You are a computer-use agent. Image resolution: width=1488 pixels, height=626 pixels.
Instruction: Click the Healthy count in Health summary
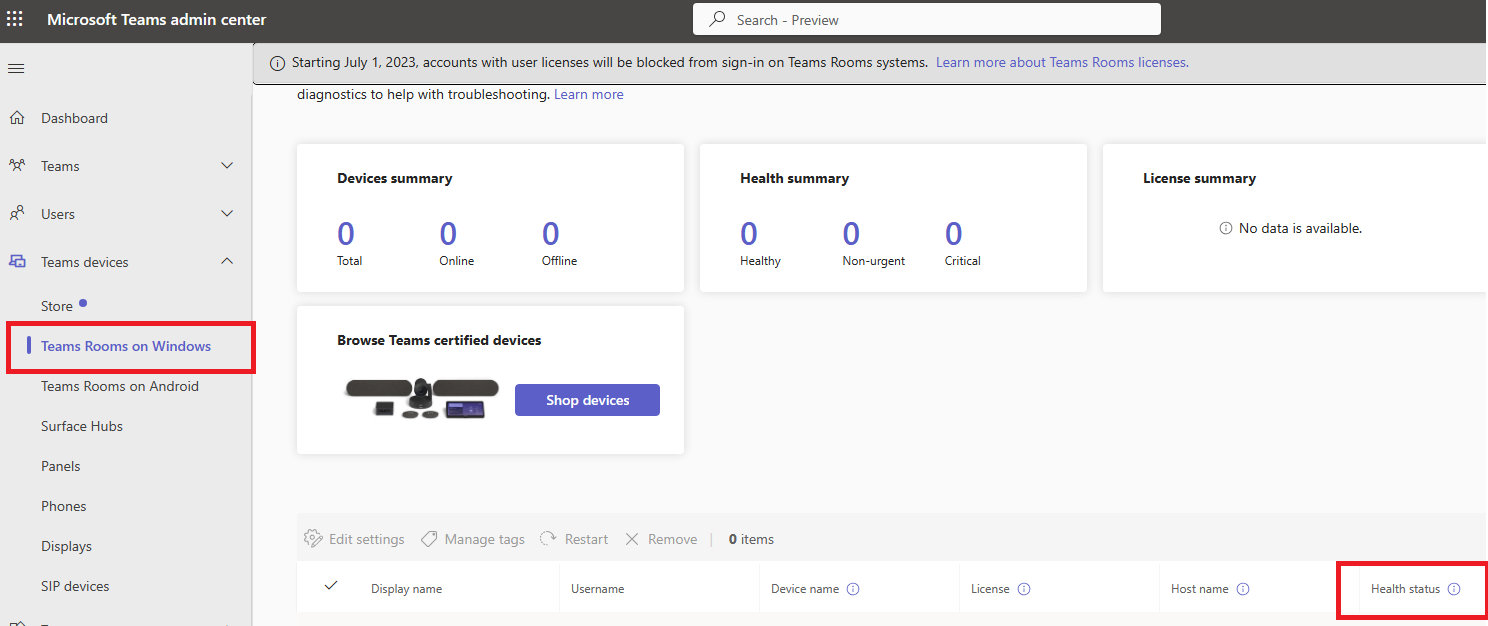749,234
